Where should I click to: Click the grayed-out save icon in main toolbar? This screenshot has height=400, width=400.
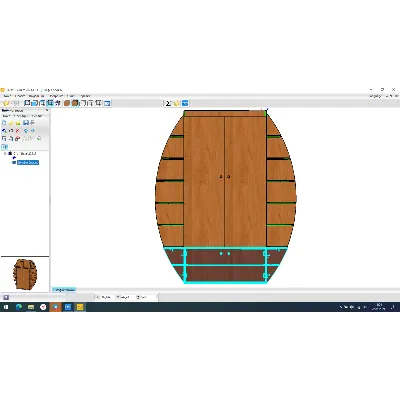16,103
